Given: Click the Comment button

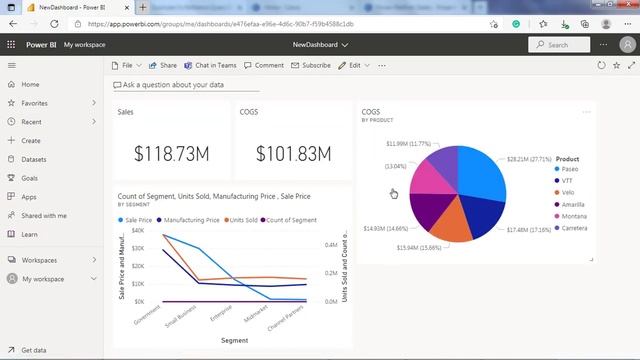Looking at the screenshot, I should tap(264, 65).
